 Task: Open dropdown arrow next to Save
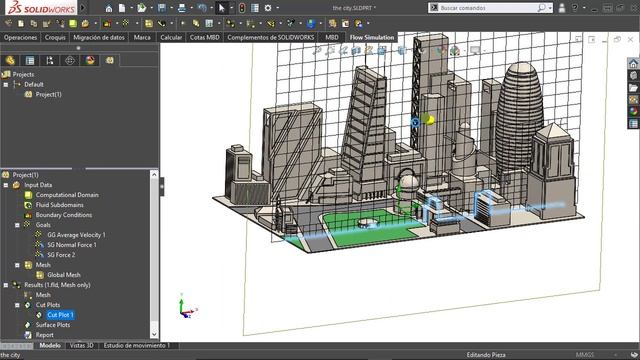point(171,8)
